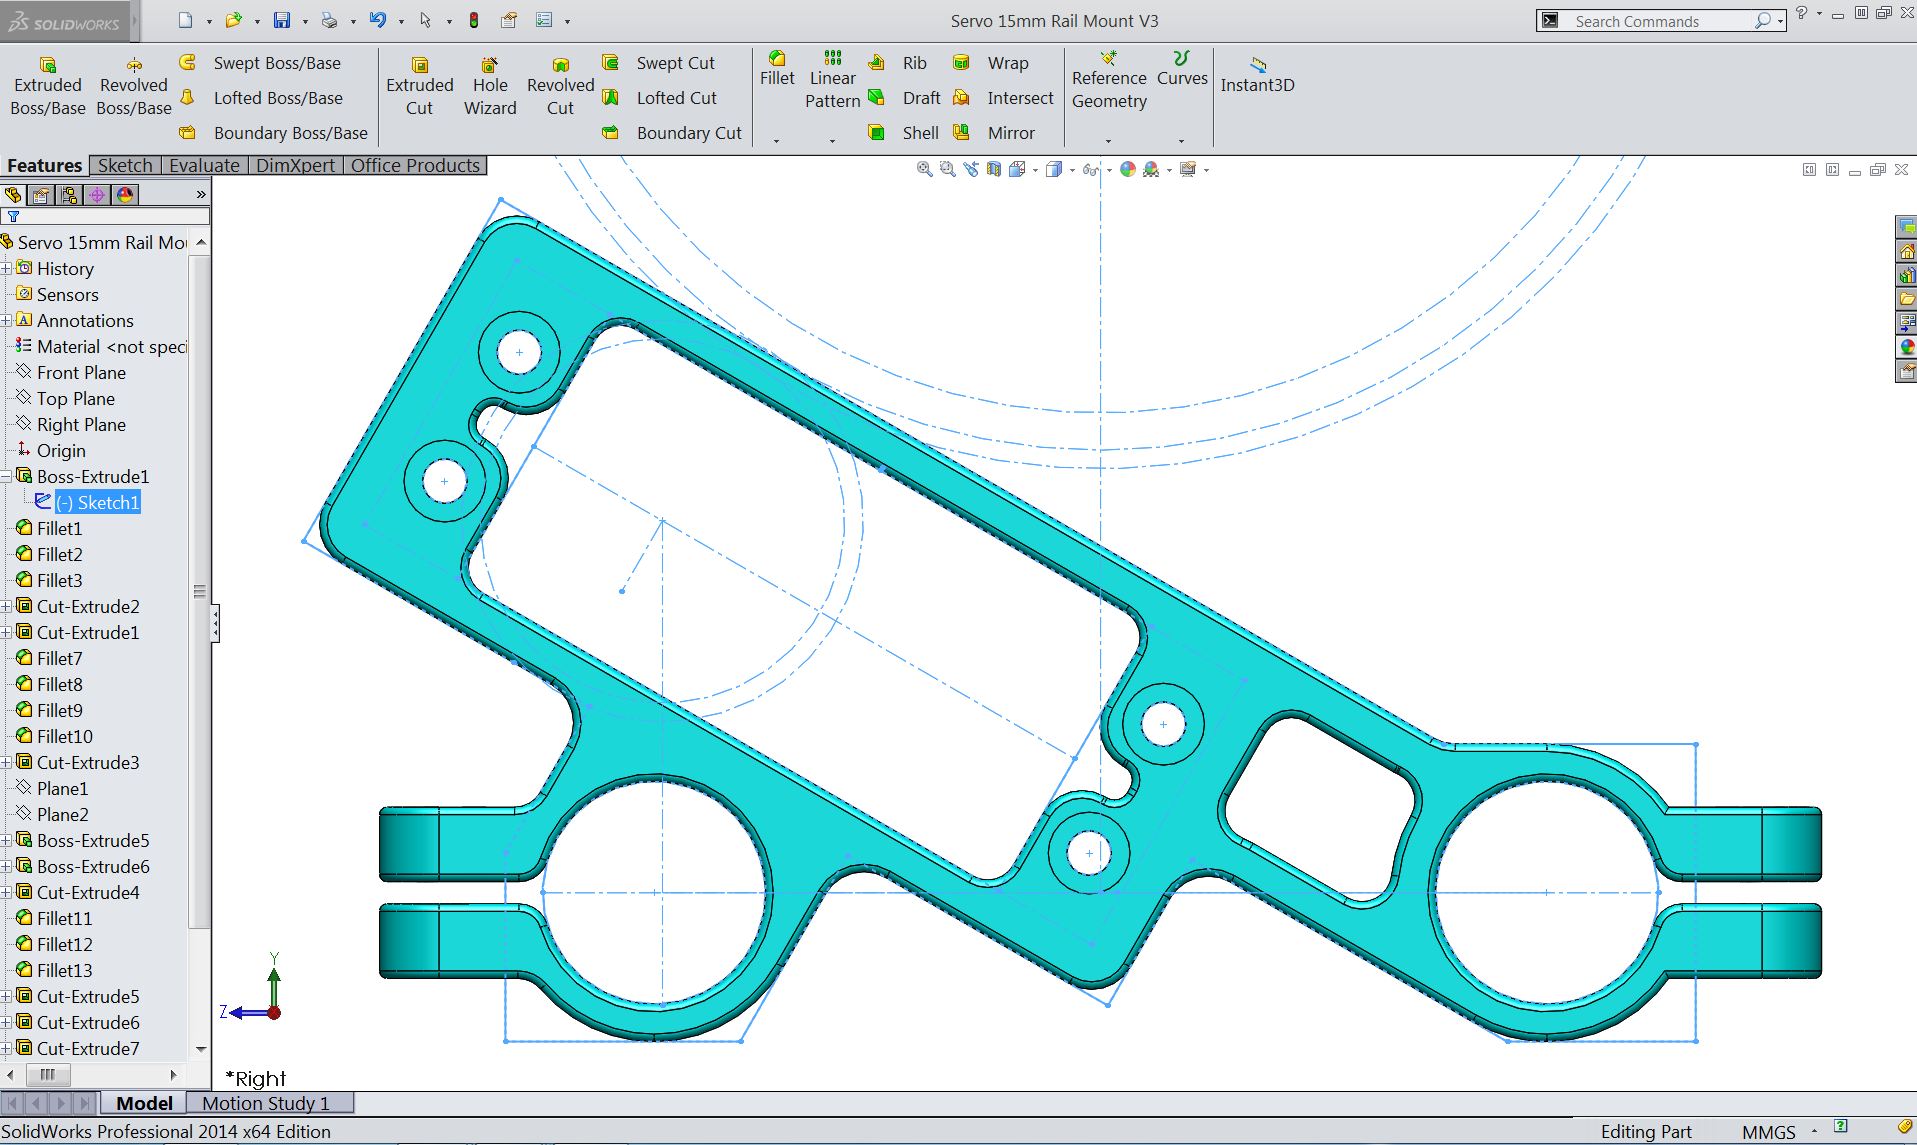Open the Office Products tab
This screenshot has height=1145, width=1917.
click(415, 165)
